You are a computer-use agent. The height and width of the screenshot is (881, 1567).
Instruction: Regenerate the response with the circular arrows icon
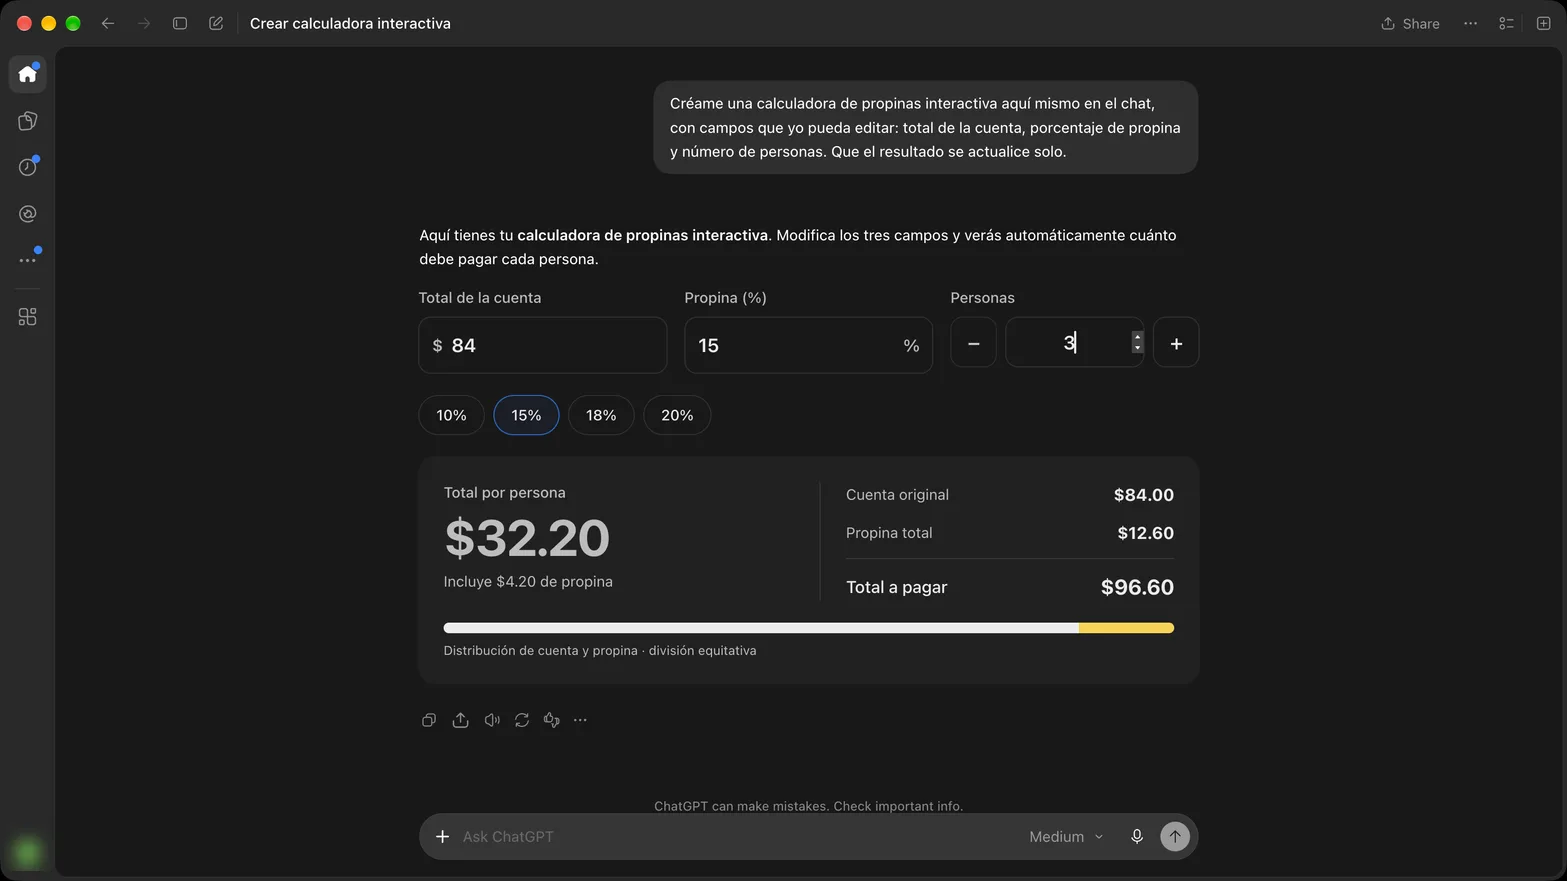point(522,720)
